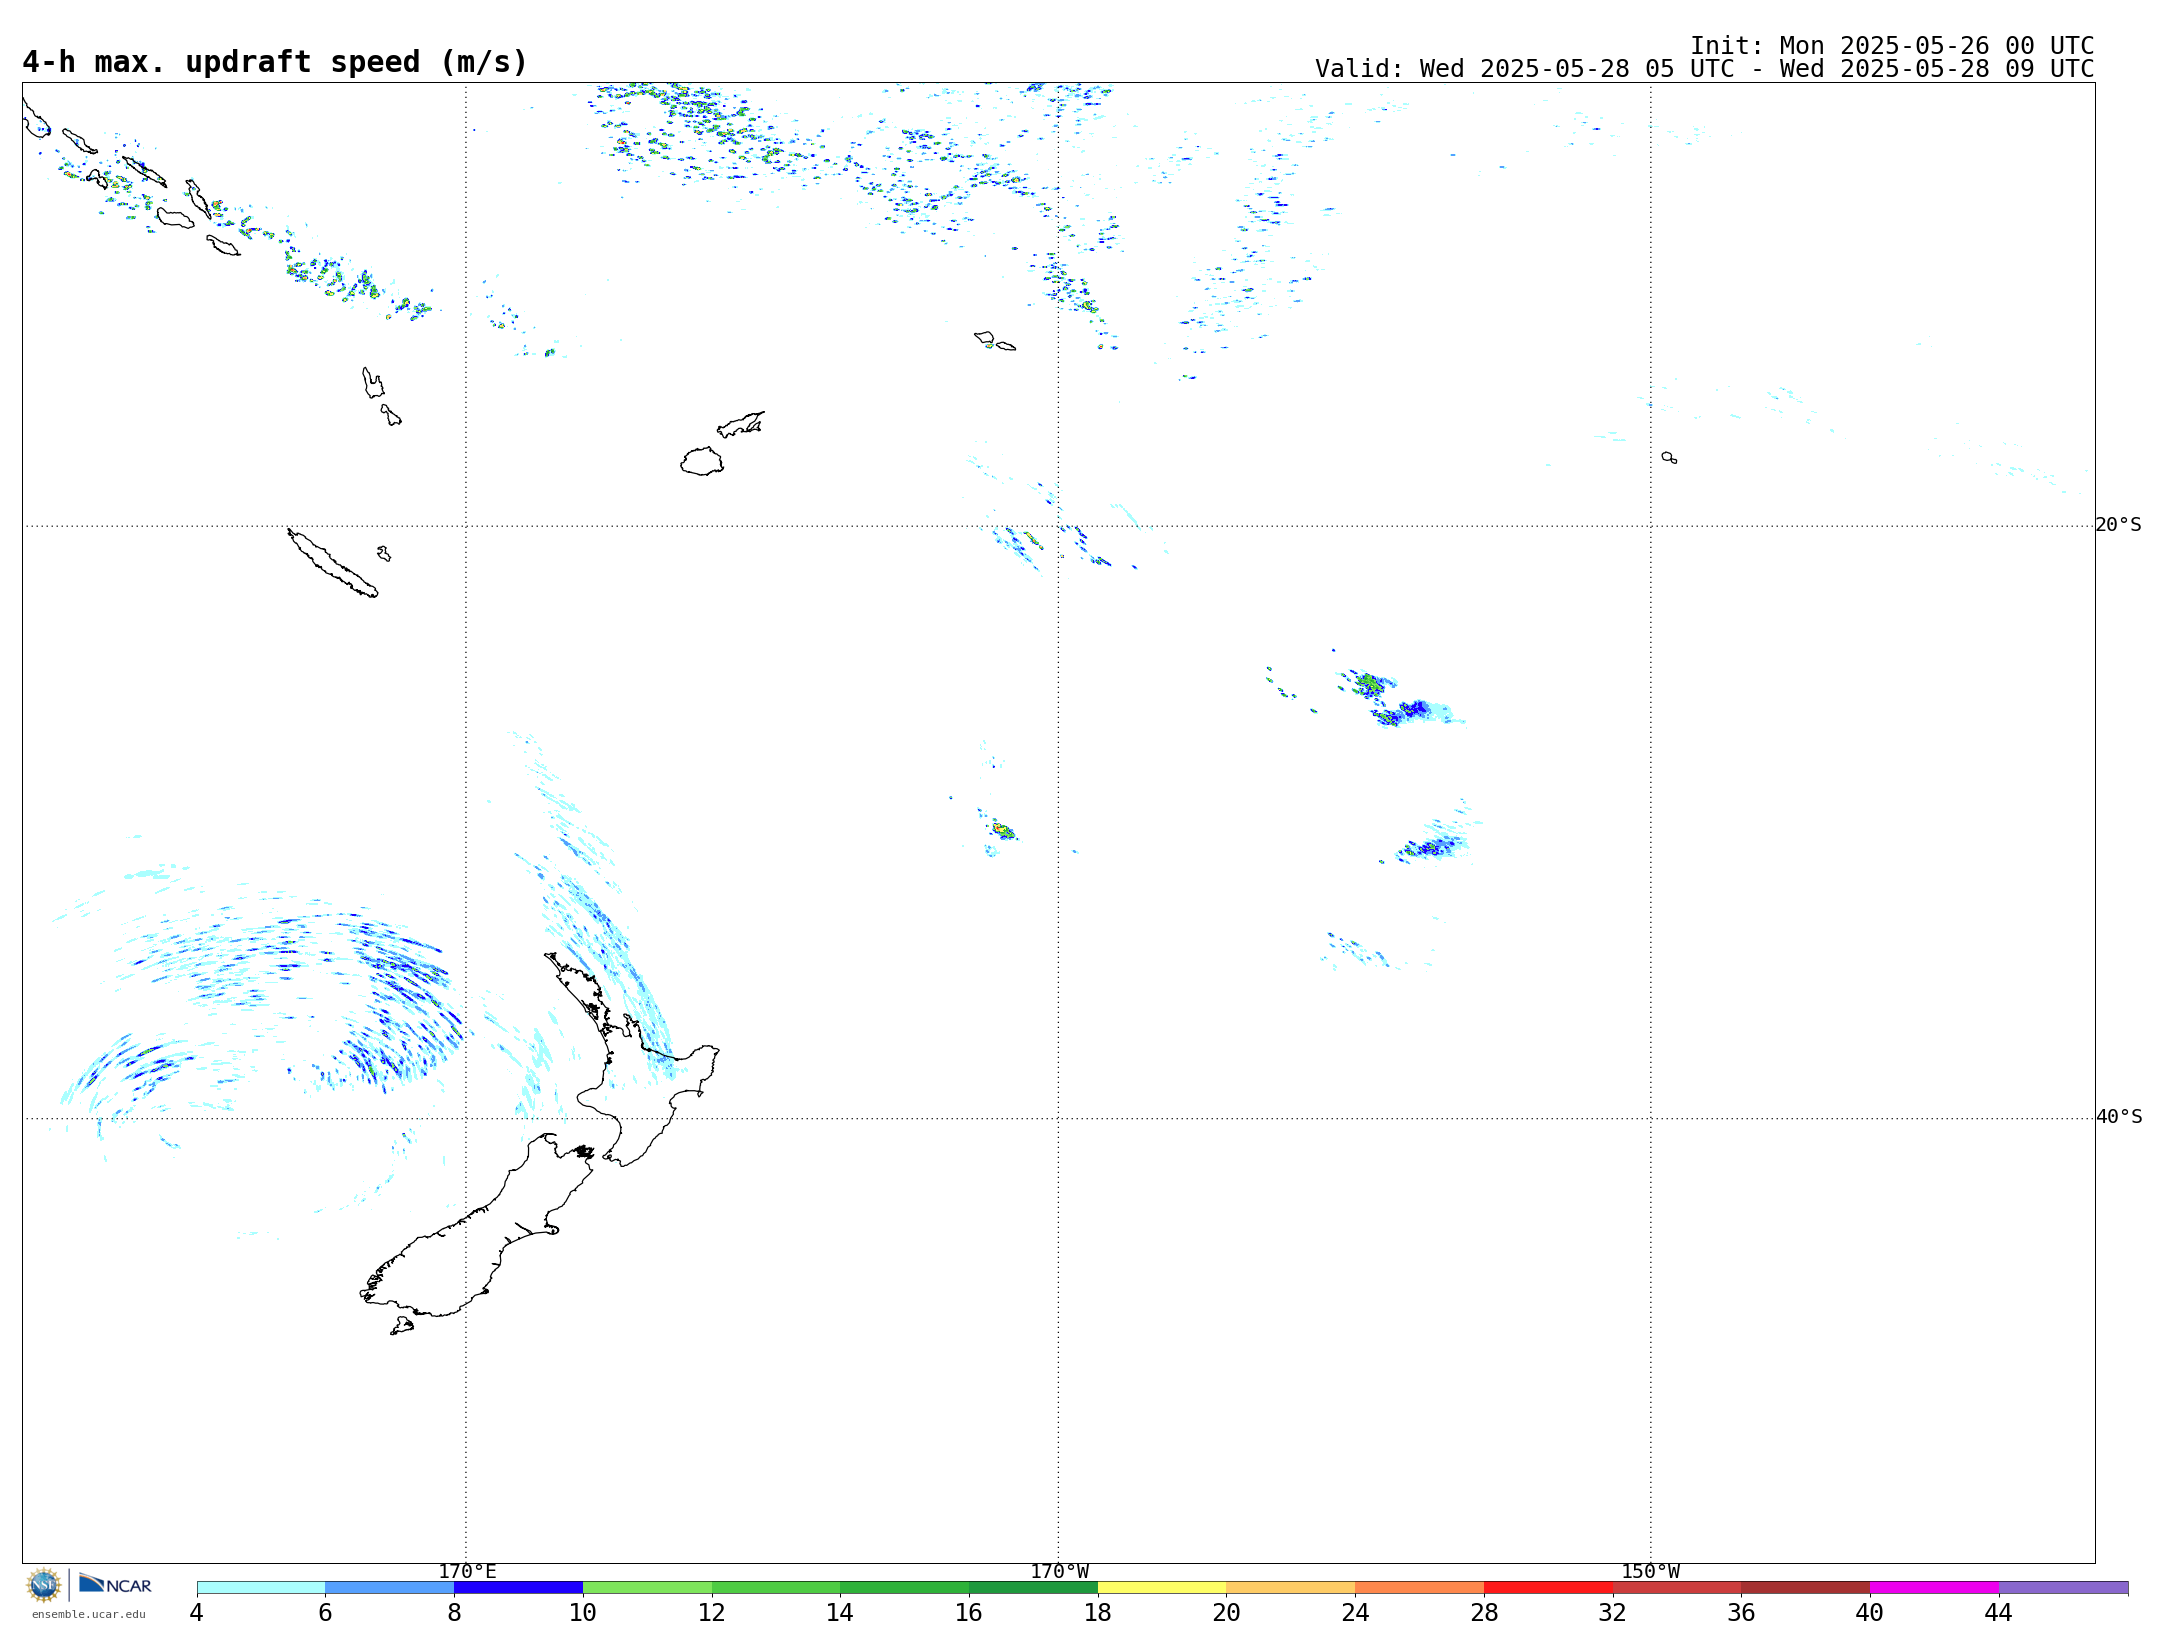The width and height of the screenshot is (2160, 1626).
Task: Pick the dark blue colorbar swatch
Action: point(518,1588)
